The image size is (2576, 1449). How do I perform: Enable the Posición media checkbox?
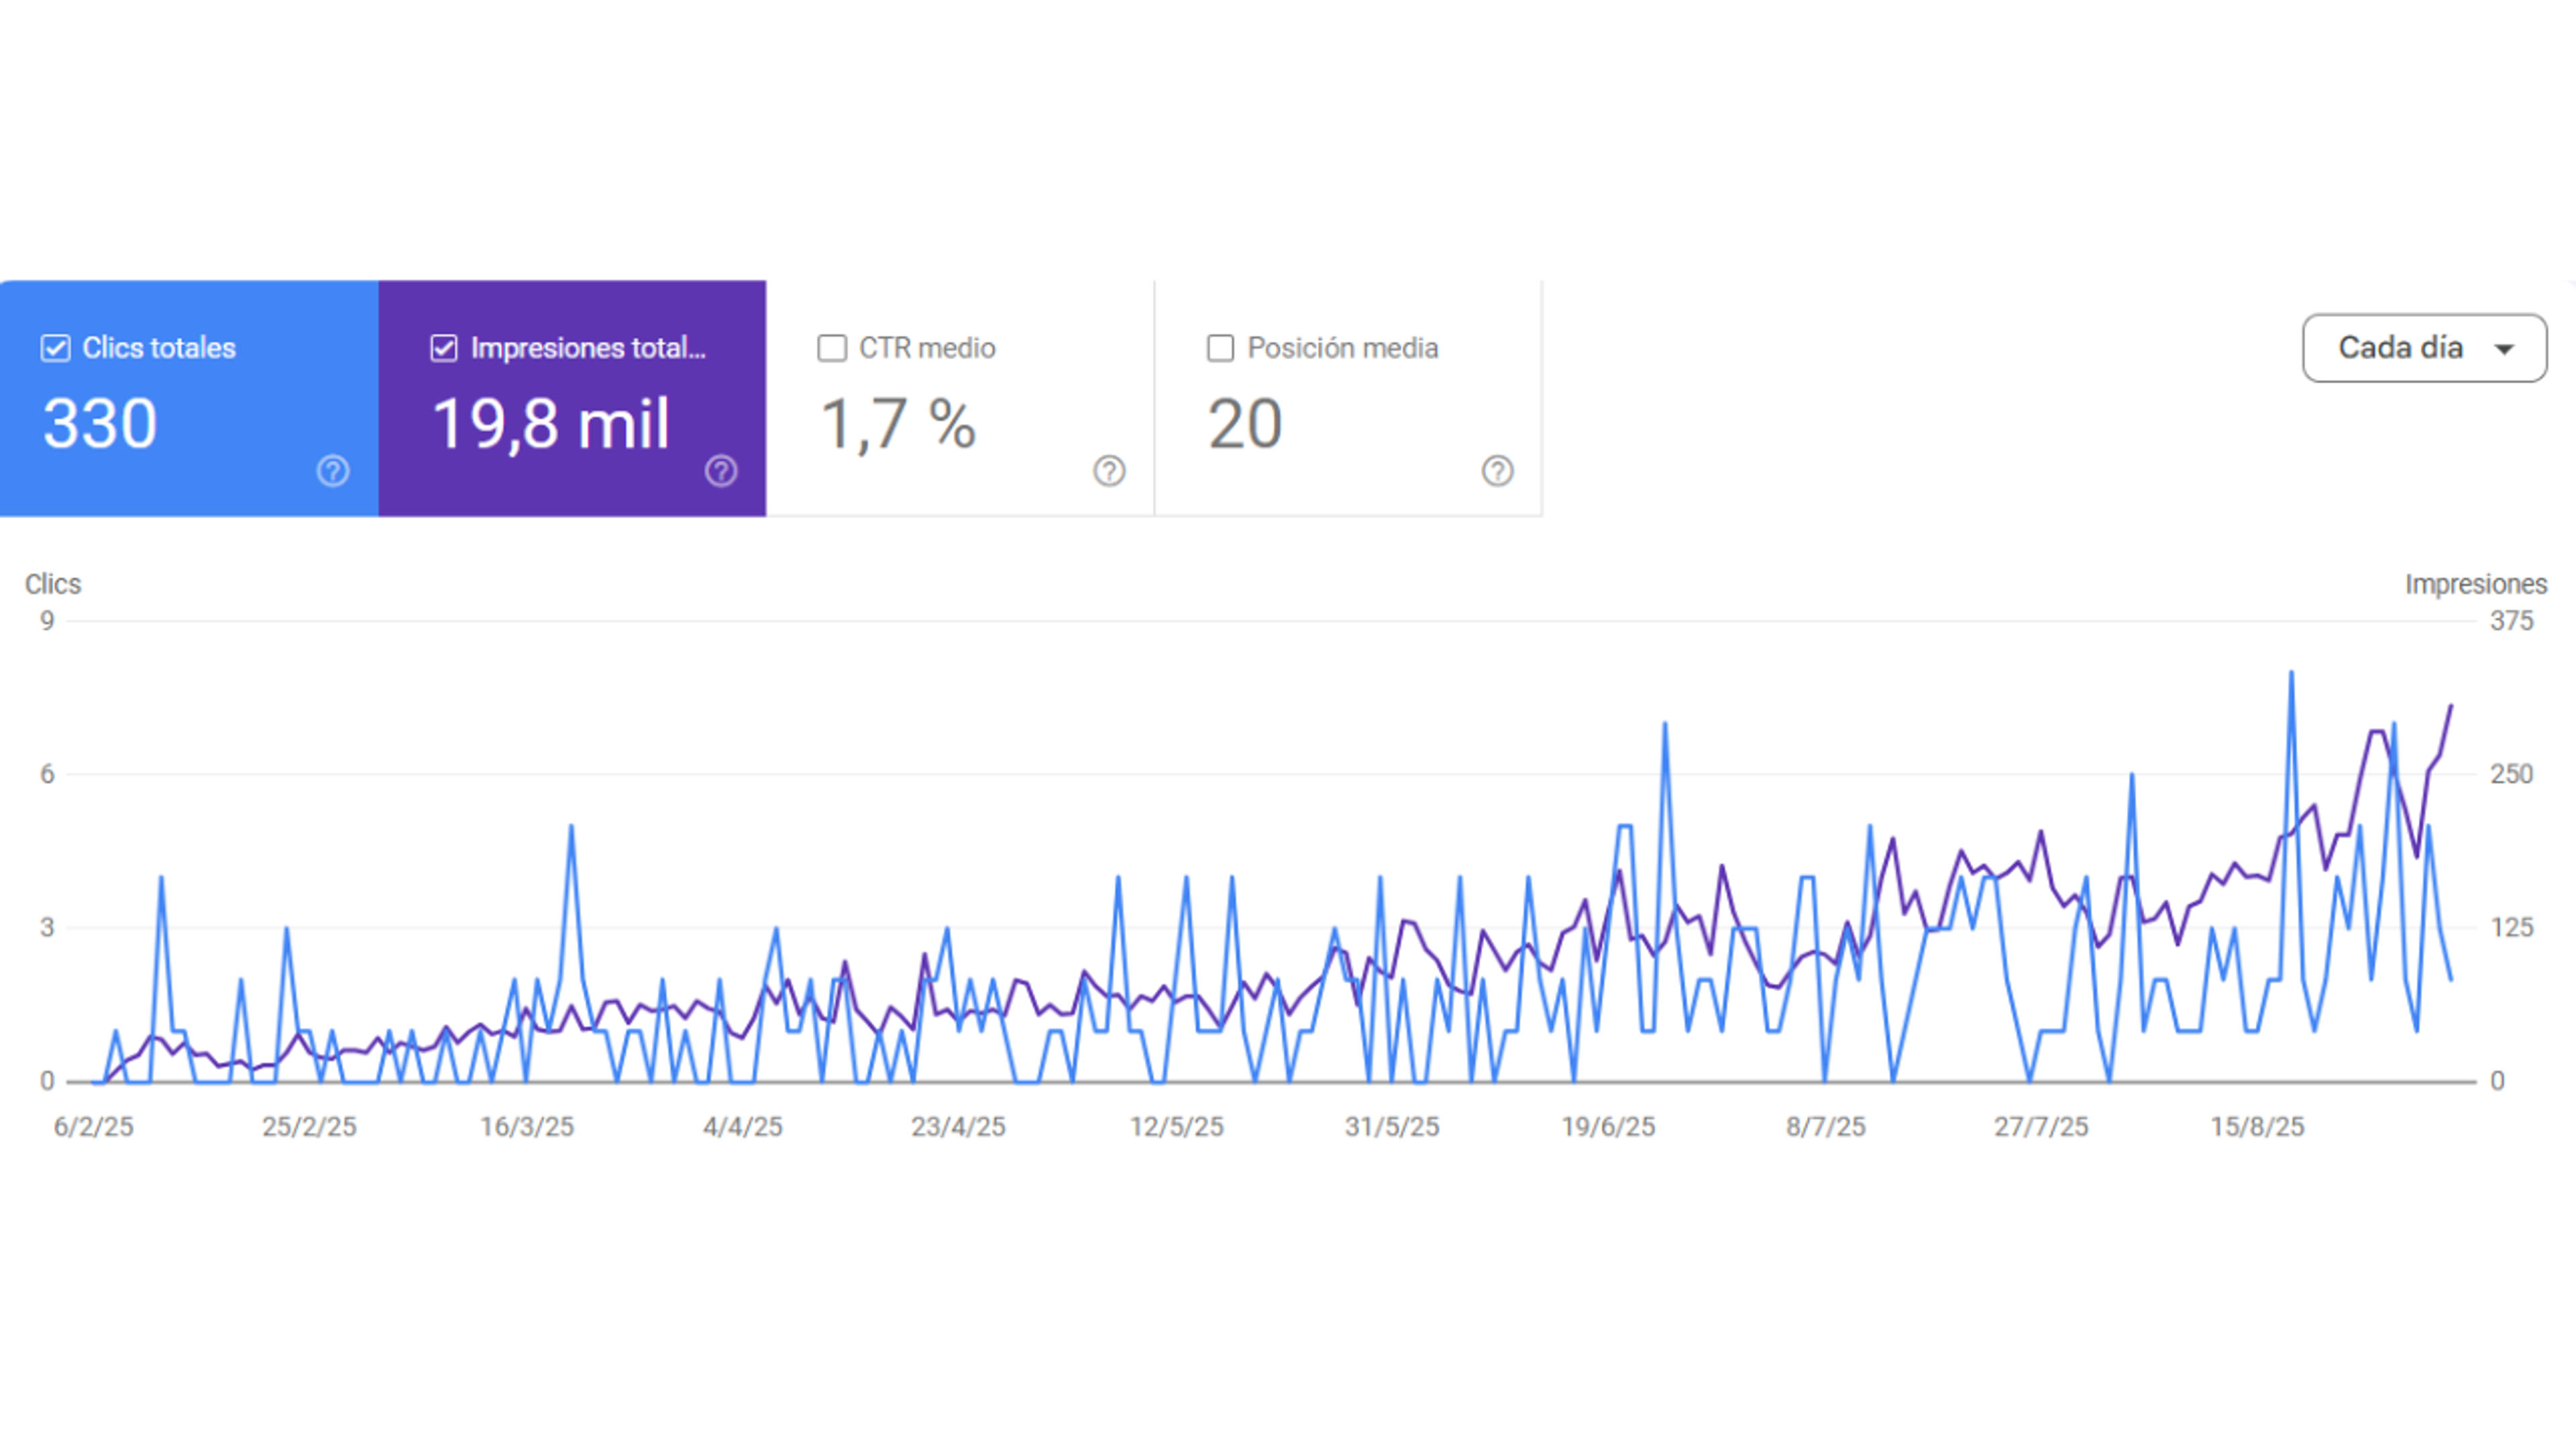point(1220,348)
